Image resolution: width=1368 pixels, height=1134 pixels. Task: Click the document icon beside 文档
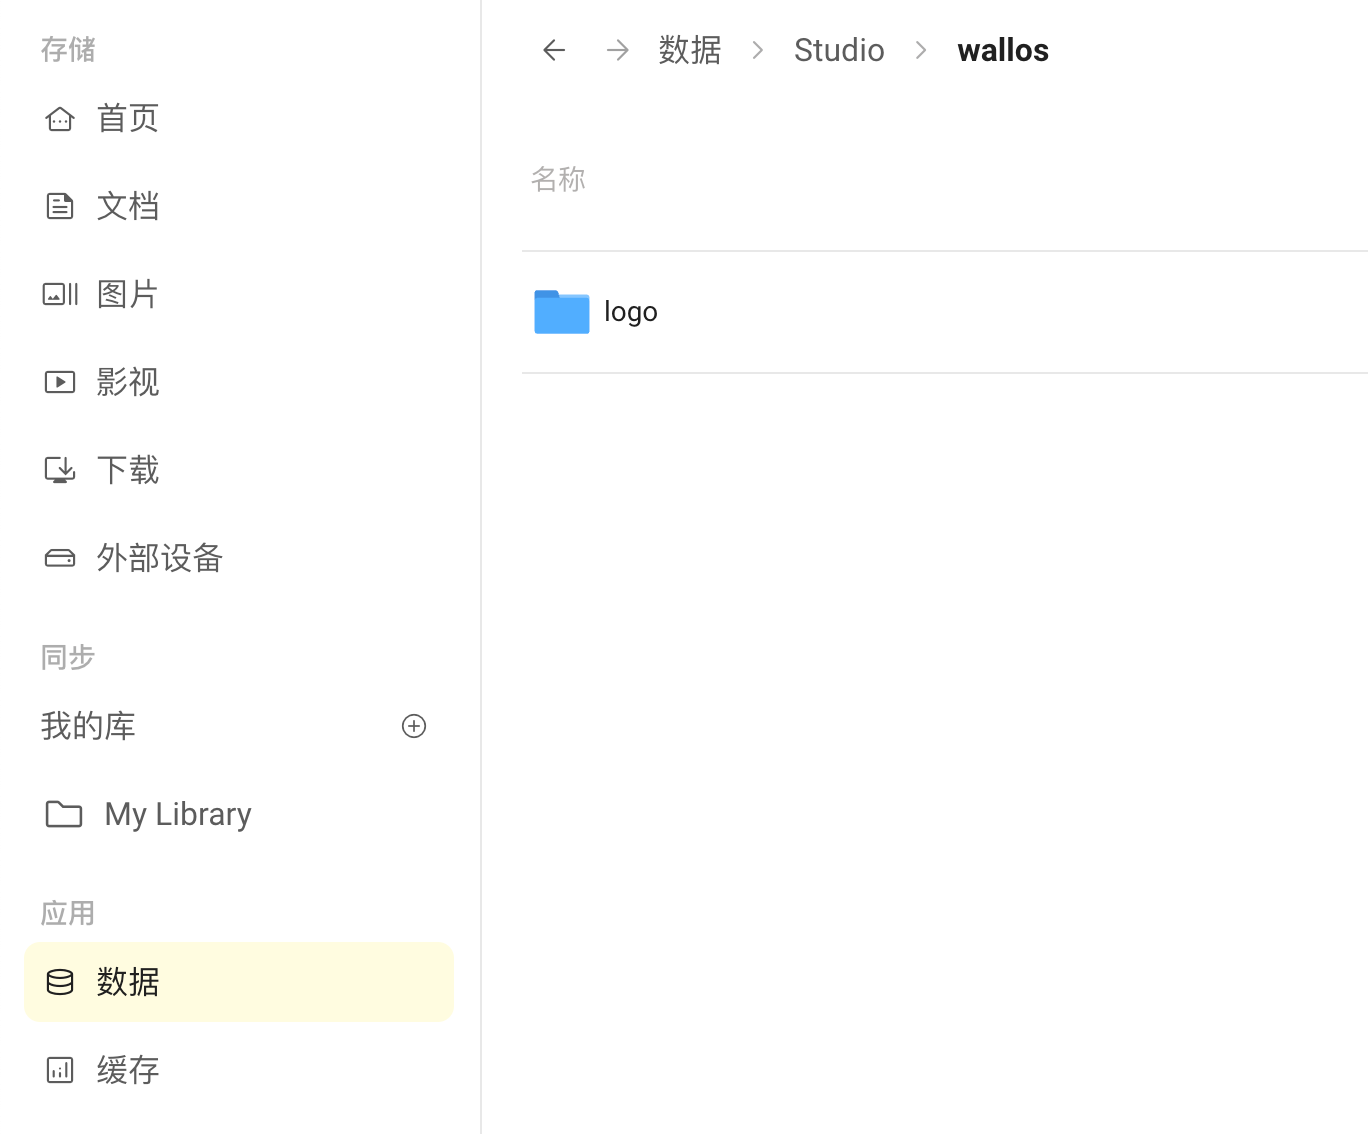click(x=60, y=206)
